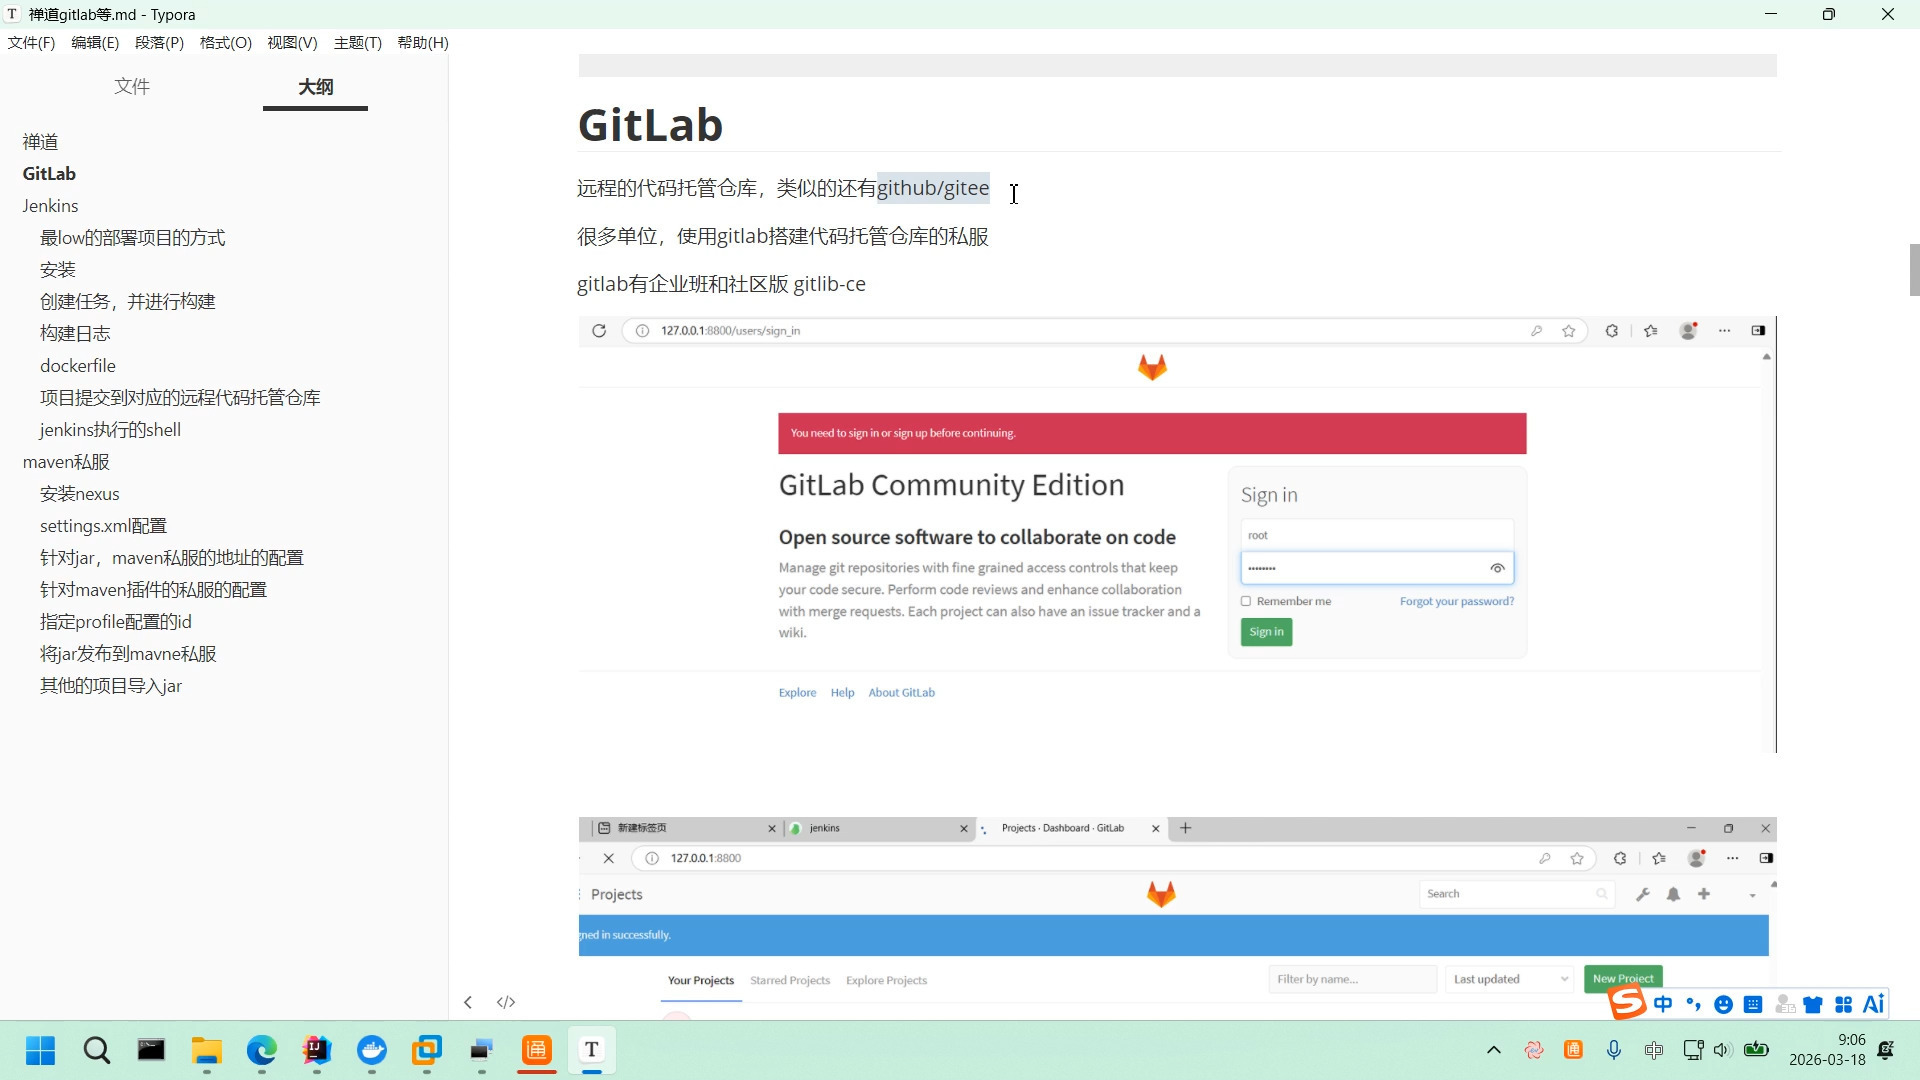Switch to the 文件 sidebar tab
1920x1080 pixels.
point(132,87)
